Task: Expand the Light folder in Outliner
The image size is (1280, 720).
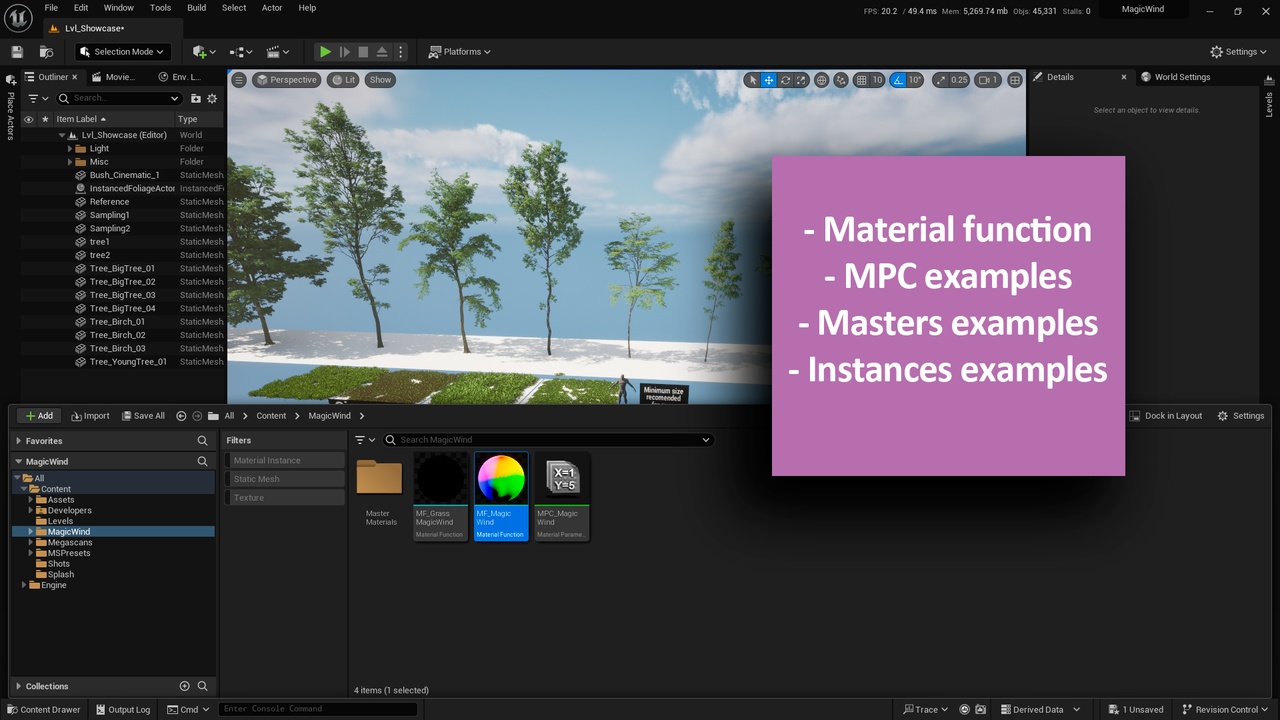Action: pos(70,148)
